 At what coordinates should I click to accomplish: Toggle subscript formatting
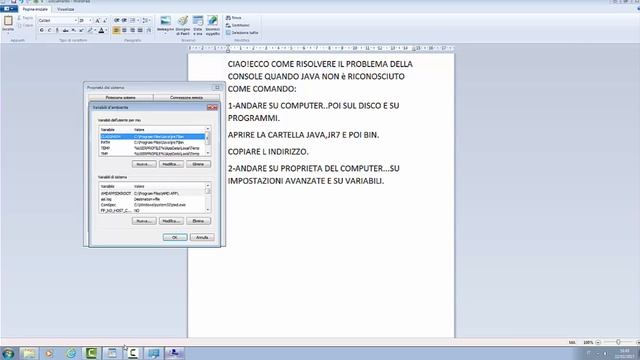pyautogui.click(x=73, y=30)
